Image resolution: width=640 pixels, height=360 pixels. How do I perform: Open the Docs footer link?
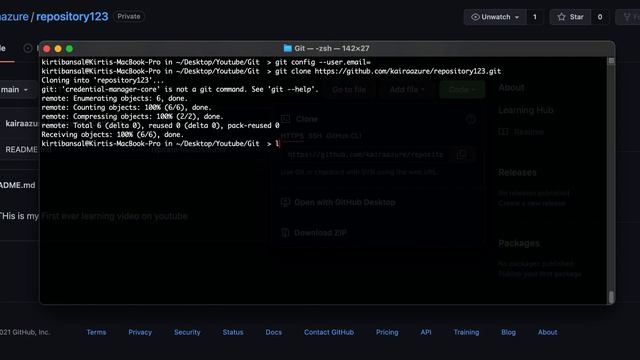(273, 332)
